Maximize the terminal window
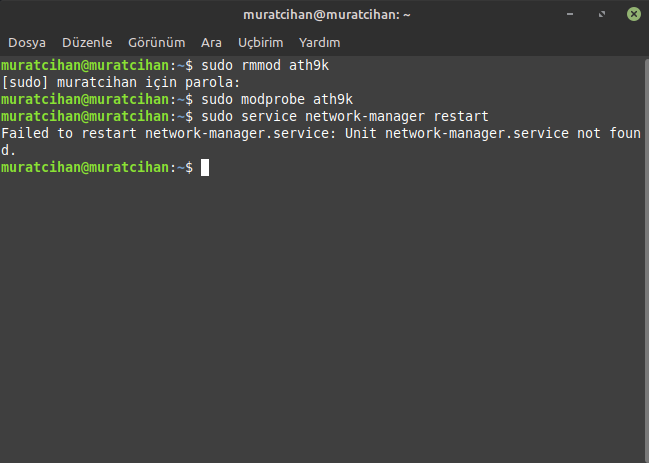649x463 pixels. 602,15
